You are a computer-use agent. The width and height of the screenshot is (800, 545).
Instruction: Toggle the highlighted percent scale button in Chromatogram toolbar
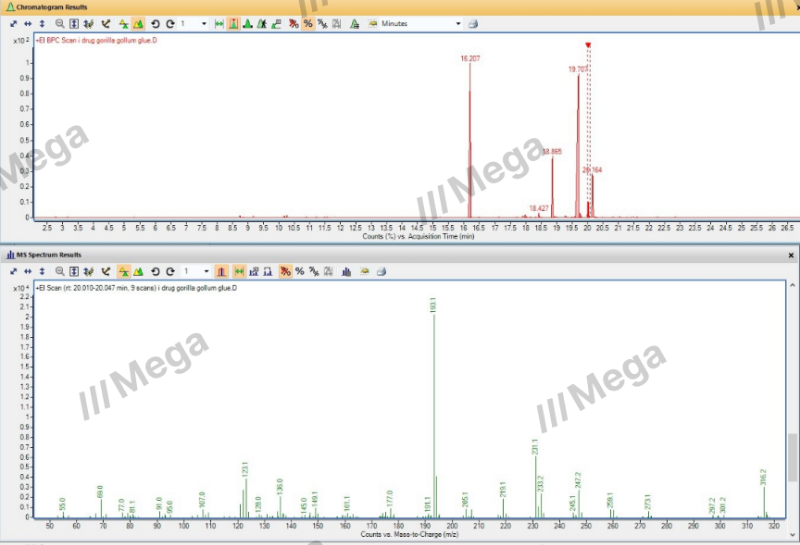click(x=308, y=23)
